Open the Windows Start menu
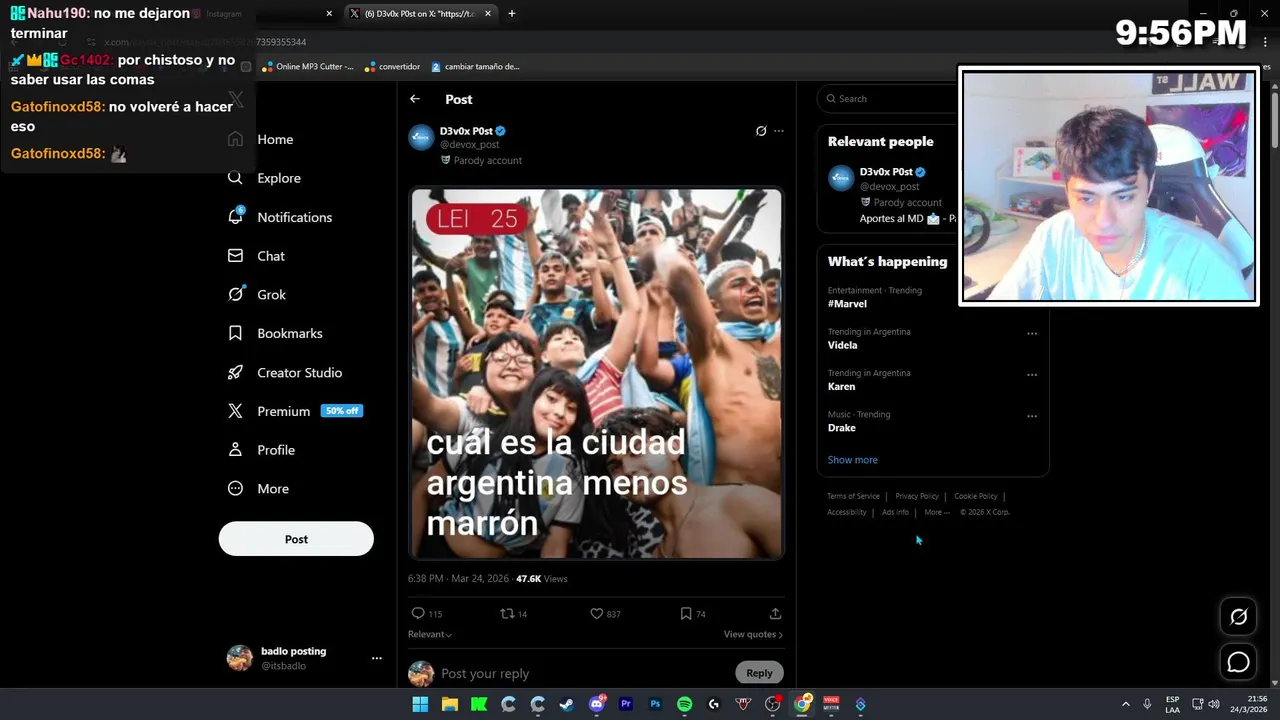The image size is (1280, 720). 421,704
